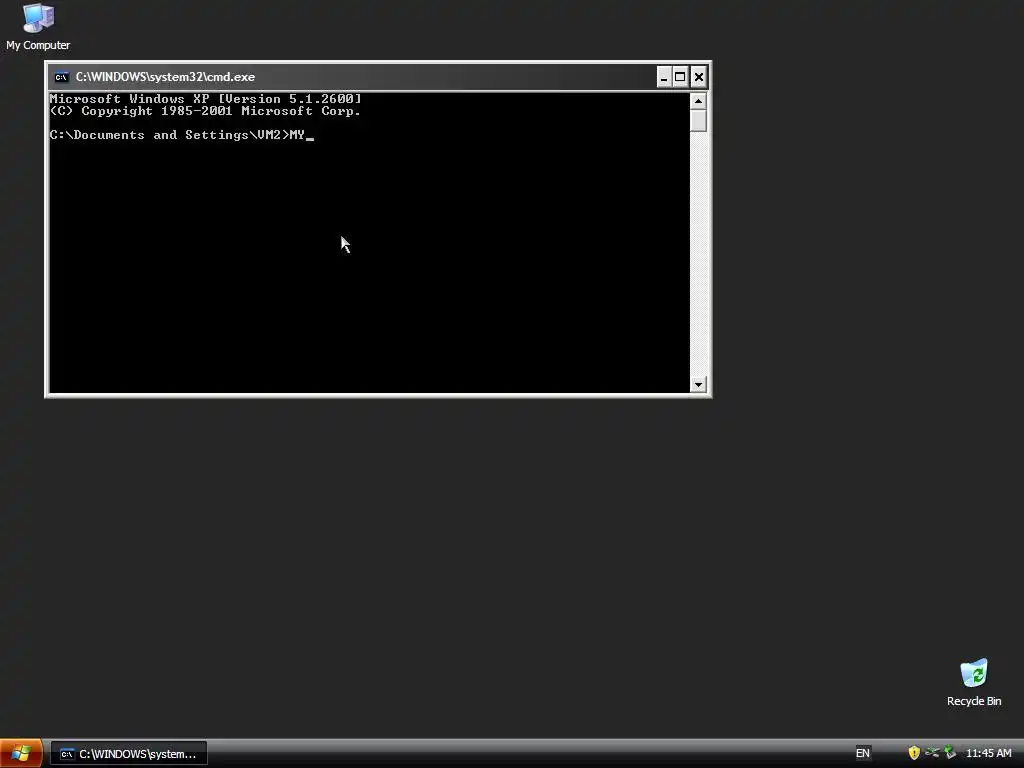Screen dimensions: 1024x768
Task: Click the Safely Remove Hardware tray icon
Action: pyautogui.click(x=950, y=753)
